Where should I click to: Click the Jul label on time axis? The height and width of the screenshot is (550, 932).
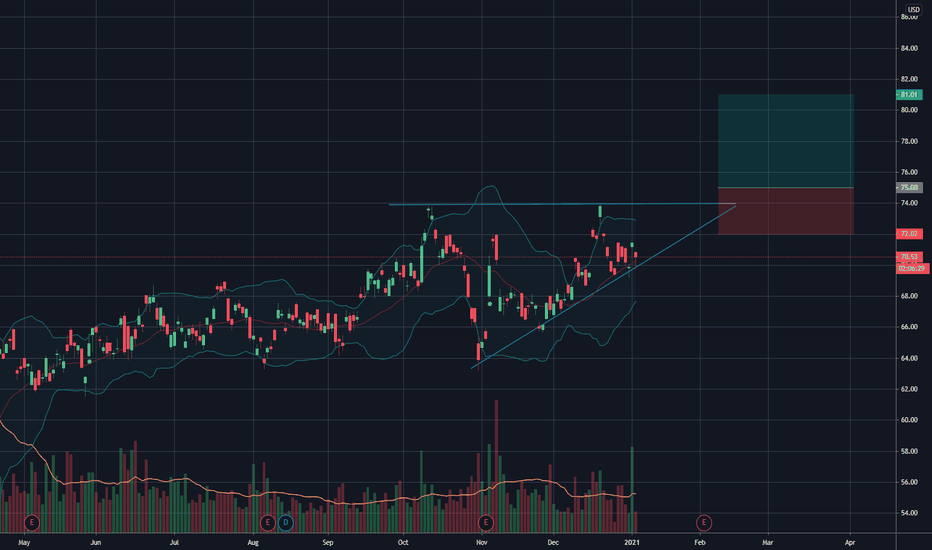click(x=174, y=542)
